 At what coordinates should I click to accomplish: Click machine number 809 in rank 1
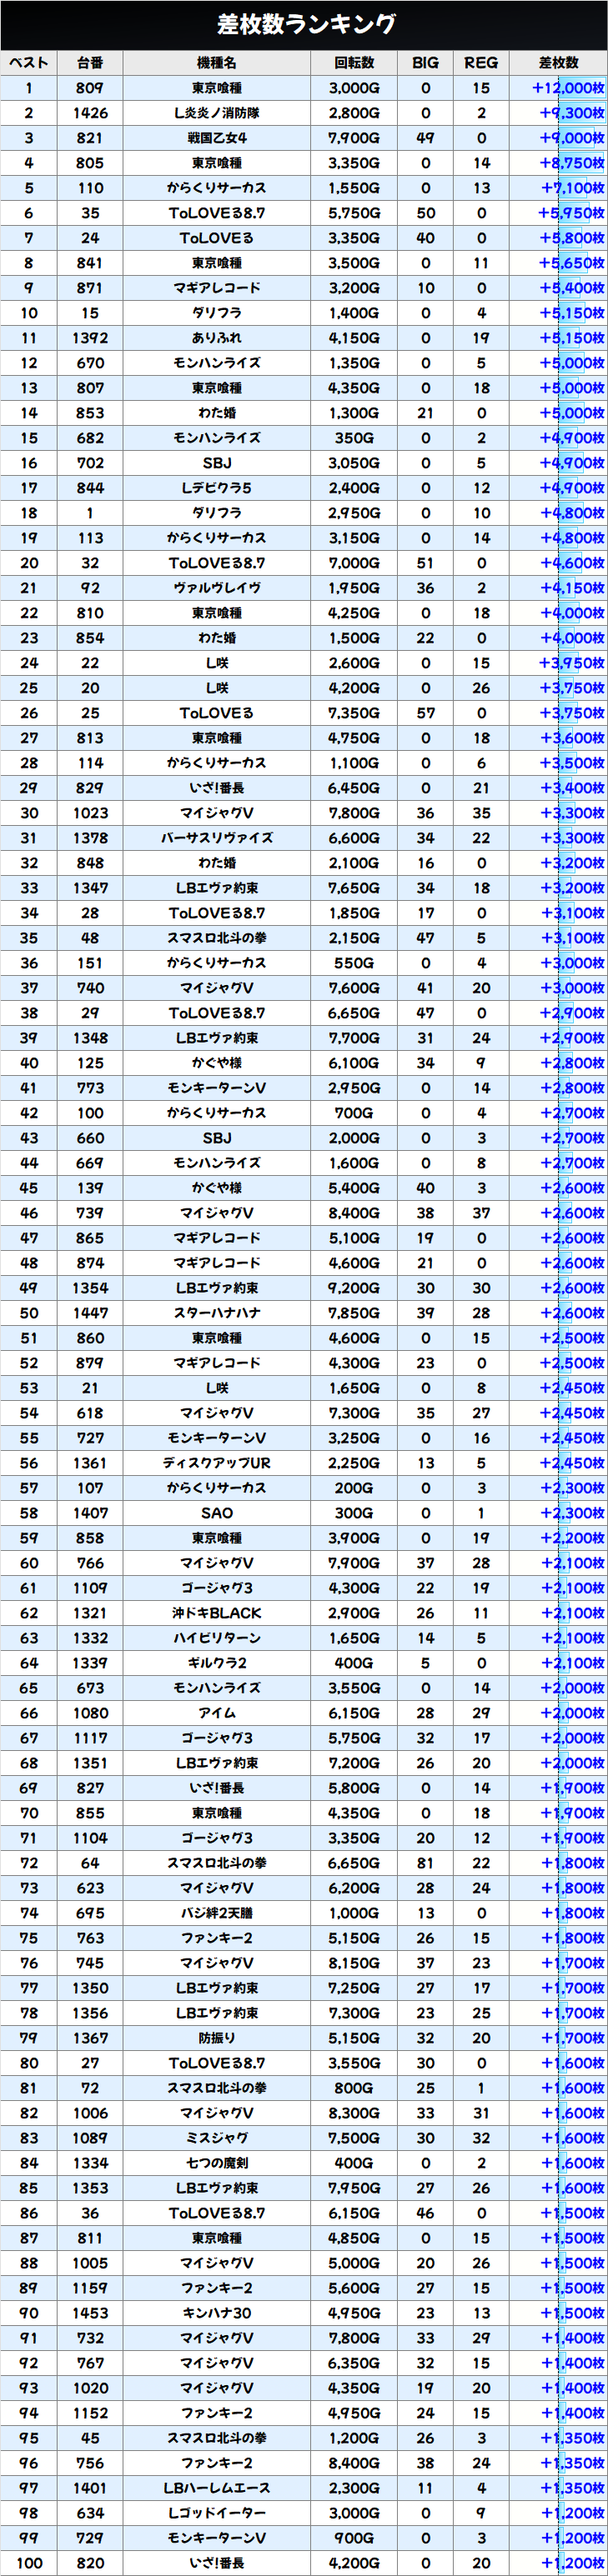(x=90, y=88)
